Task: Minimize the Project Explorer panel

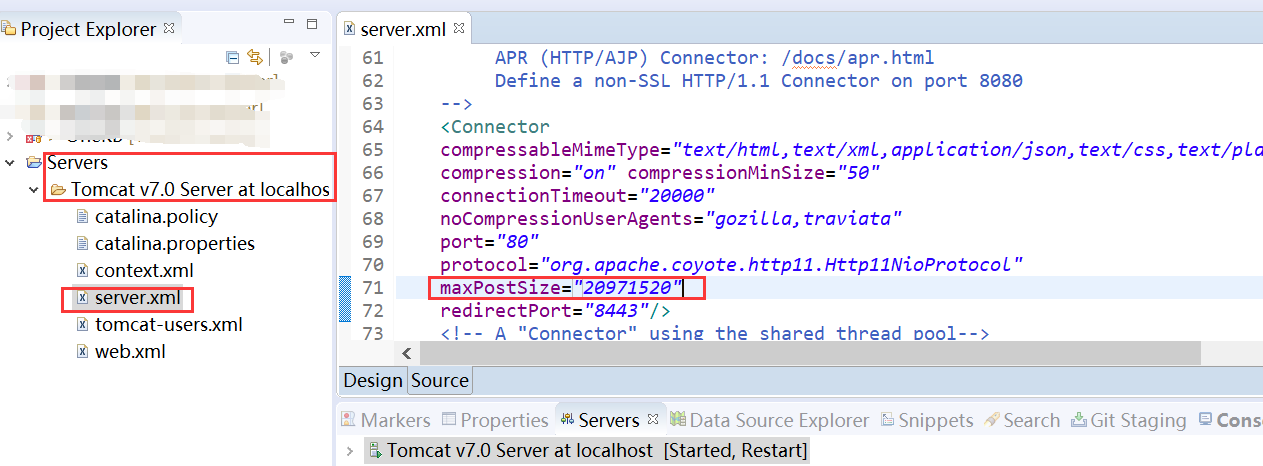Action: (289, 23)
